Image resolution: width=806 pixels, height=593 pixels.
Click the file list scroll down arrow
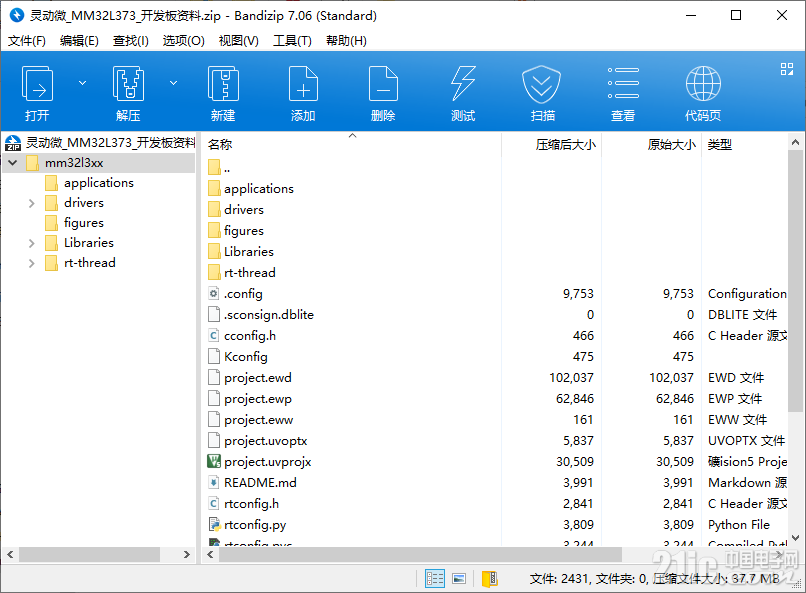click(795, 538)
